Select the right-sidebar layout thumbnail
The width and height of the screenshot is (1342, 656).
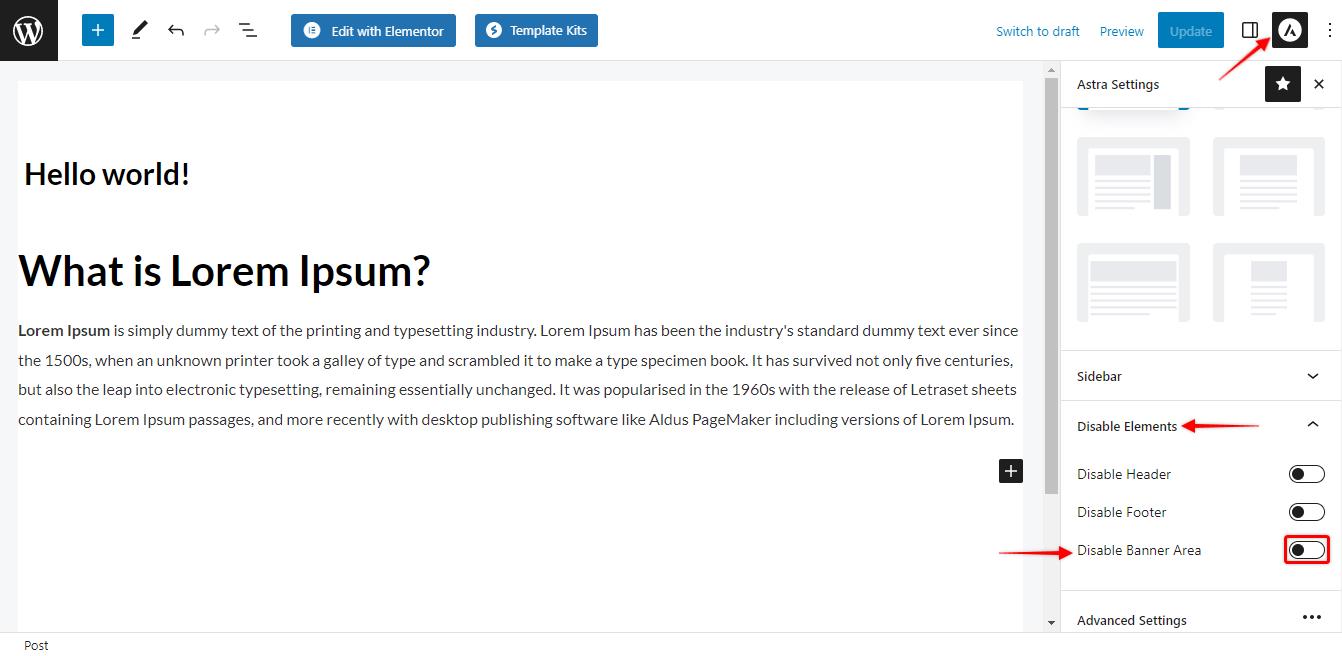click(1133, 177)
